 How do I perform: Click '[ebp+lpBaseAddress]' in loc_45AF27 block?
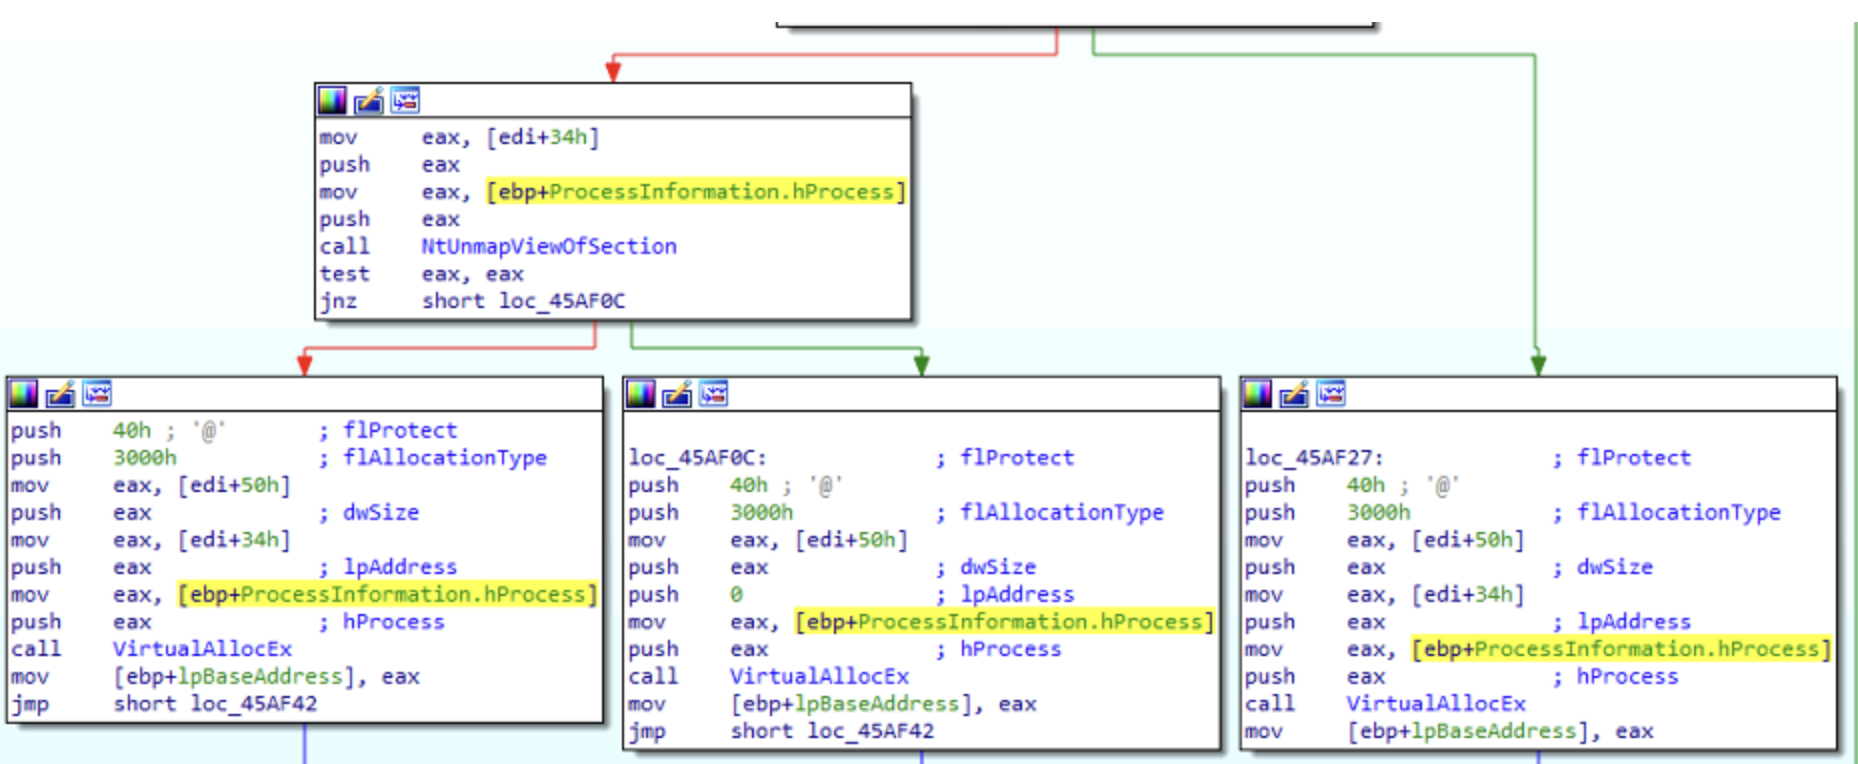click(1468, 731)
